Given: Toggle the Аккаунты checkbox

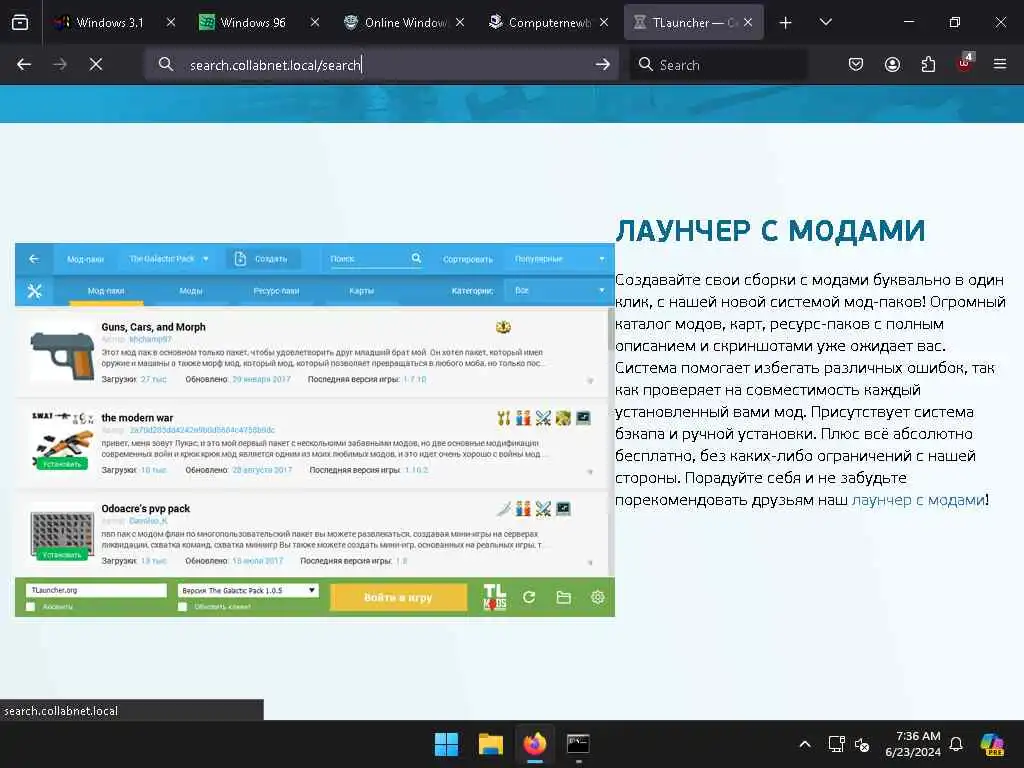Looking at the screenshot, I should 30,607.
